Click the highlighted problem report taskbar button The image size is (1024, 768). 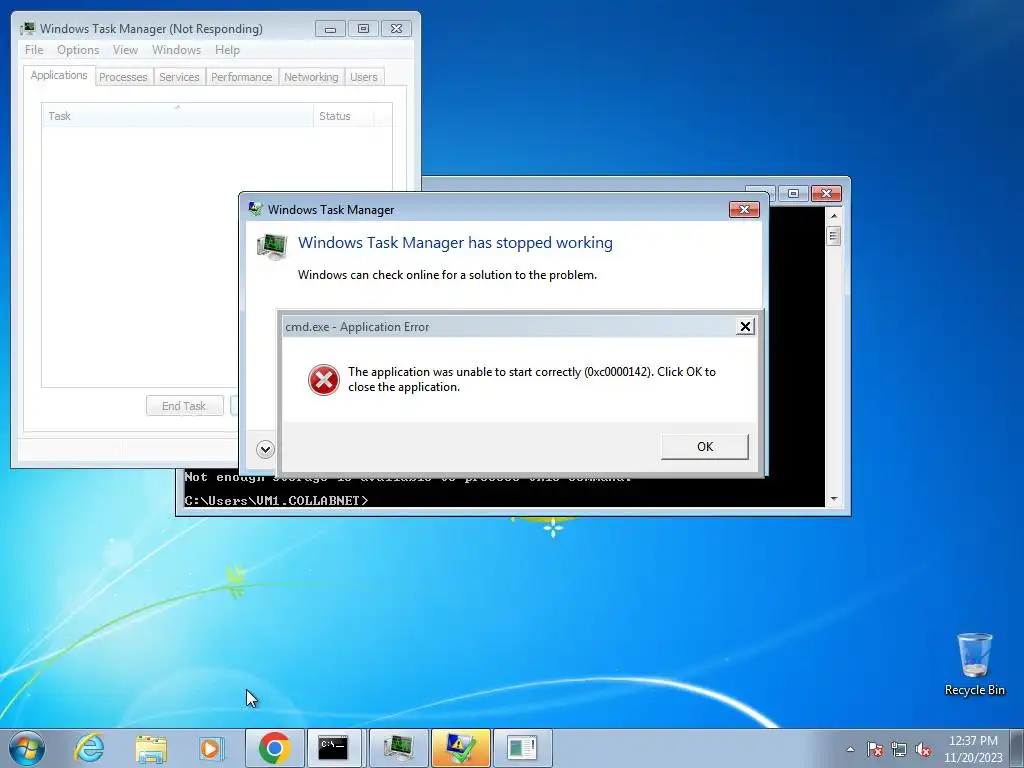tap(460, 748)
